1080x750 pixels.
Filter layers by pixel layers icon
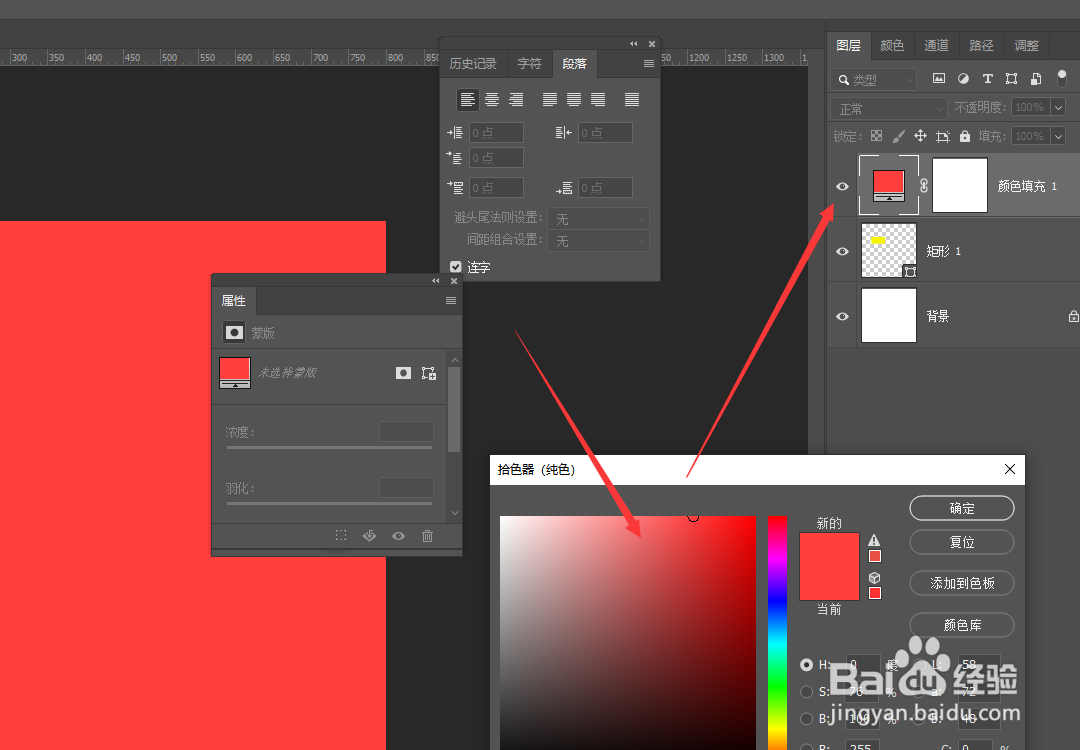pyautogui.click(x=939, y=79)
